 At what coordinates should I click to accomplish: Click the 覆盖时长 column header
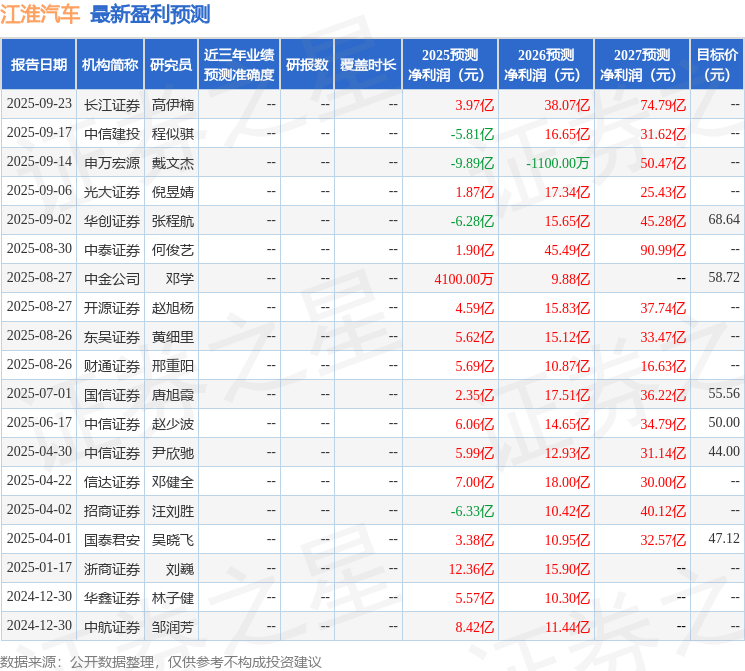coord(368,65)
